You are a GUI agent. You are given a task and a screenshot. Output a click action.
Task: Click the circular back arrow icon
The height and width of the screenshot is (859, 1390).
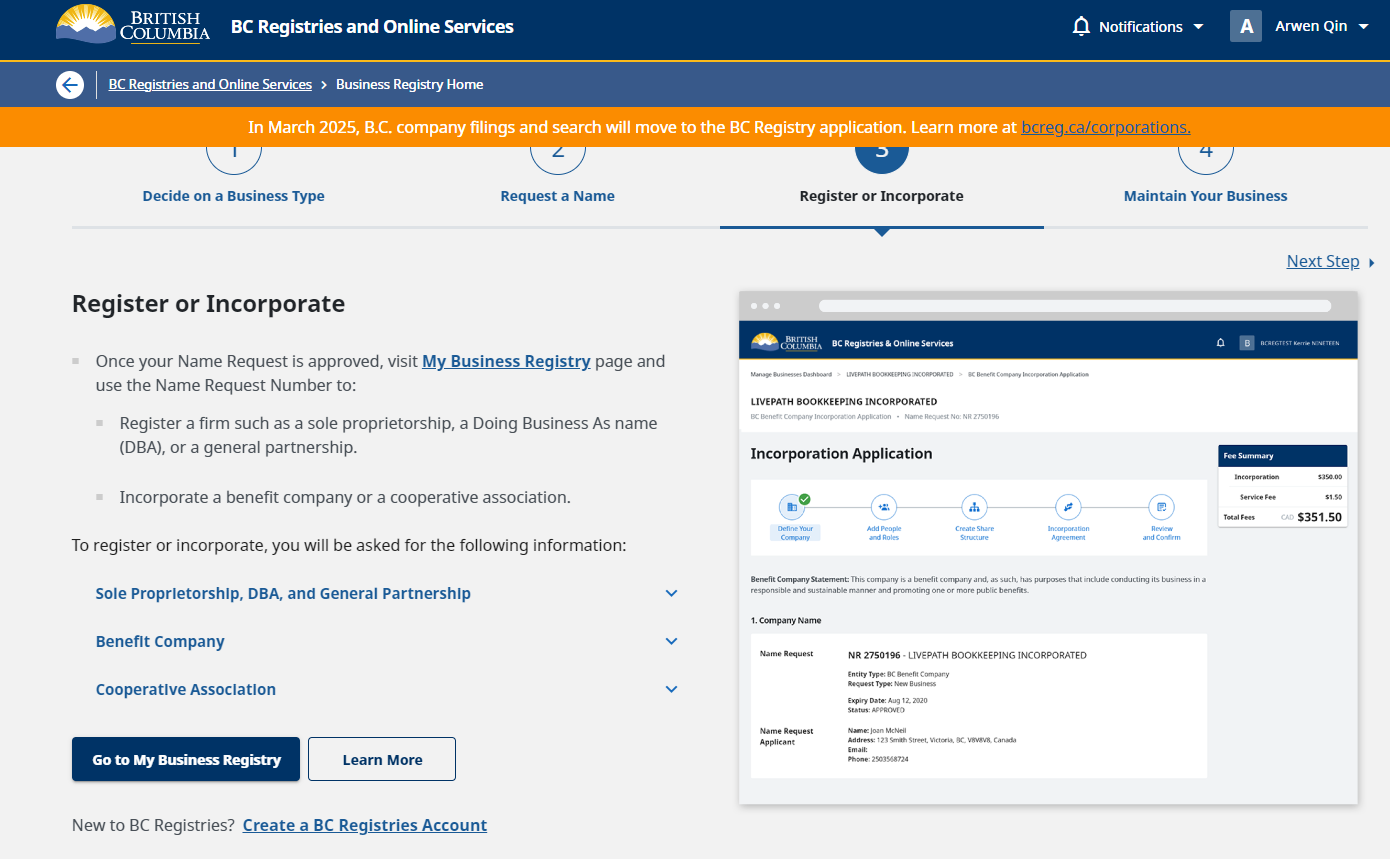pos(69,85)
